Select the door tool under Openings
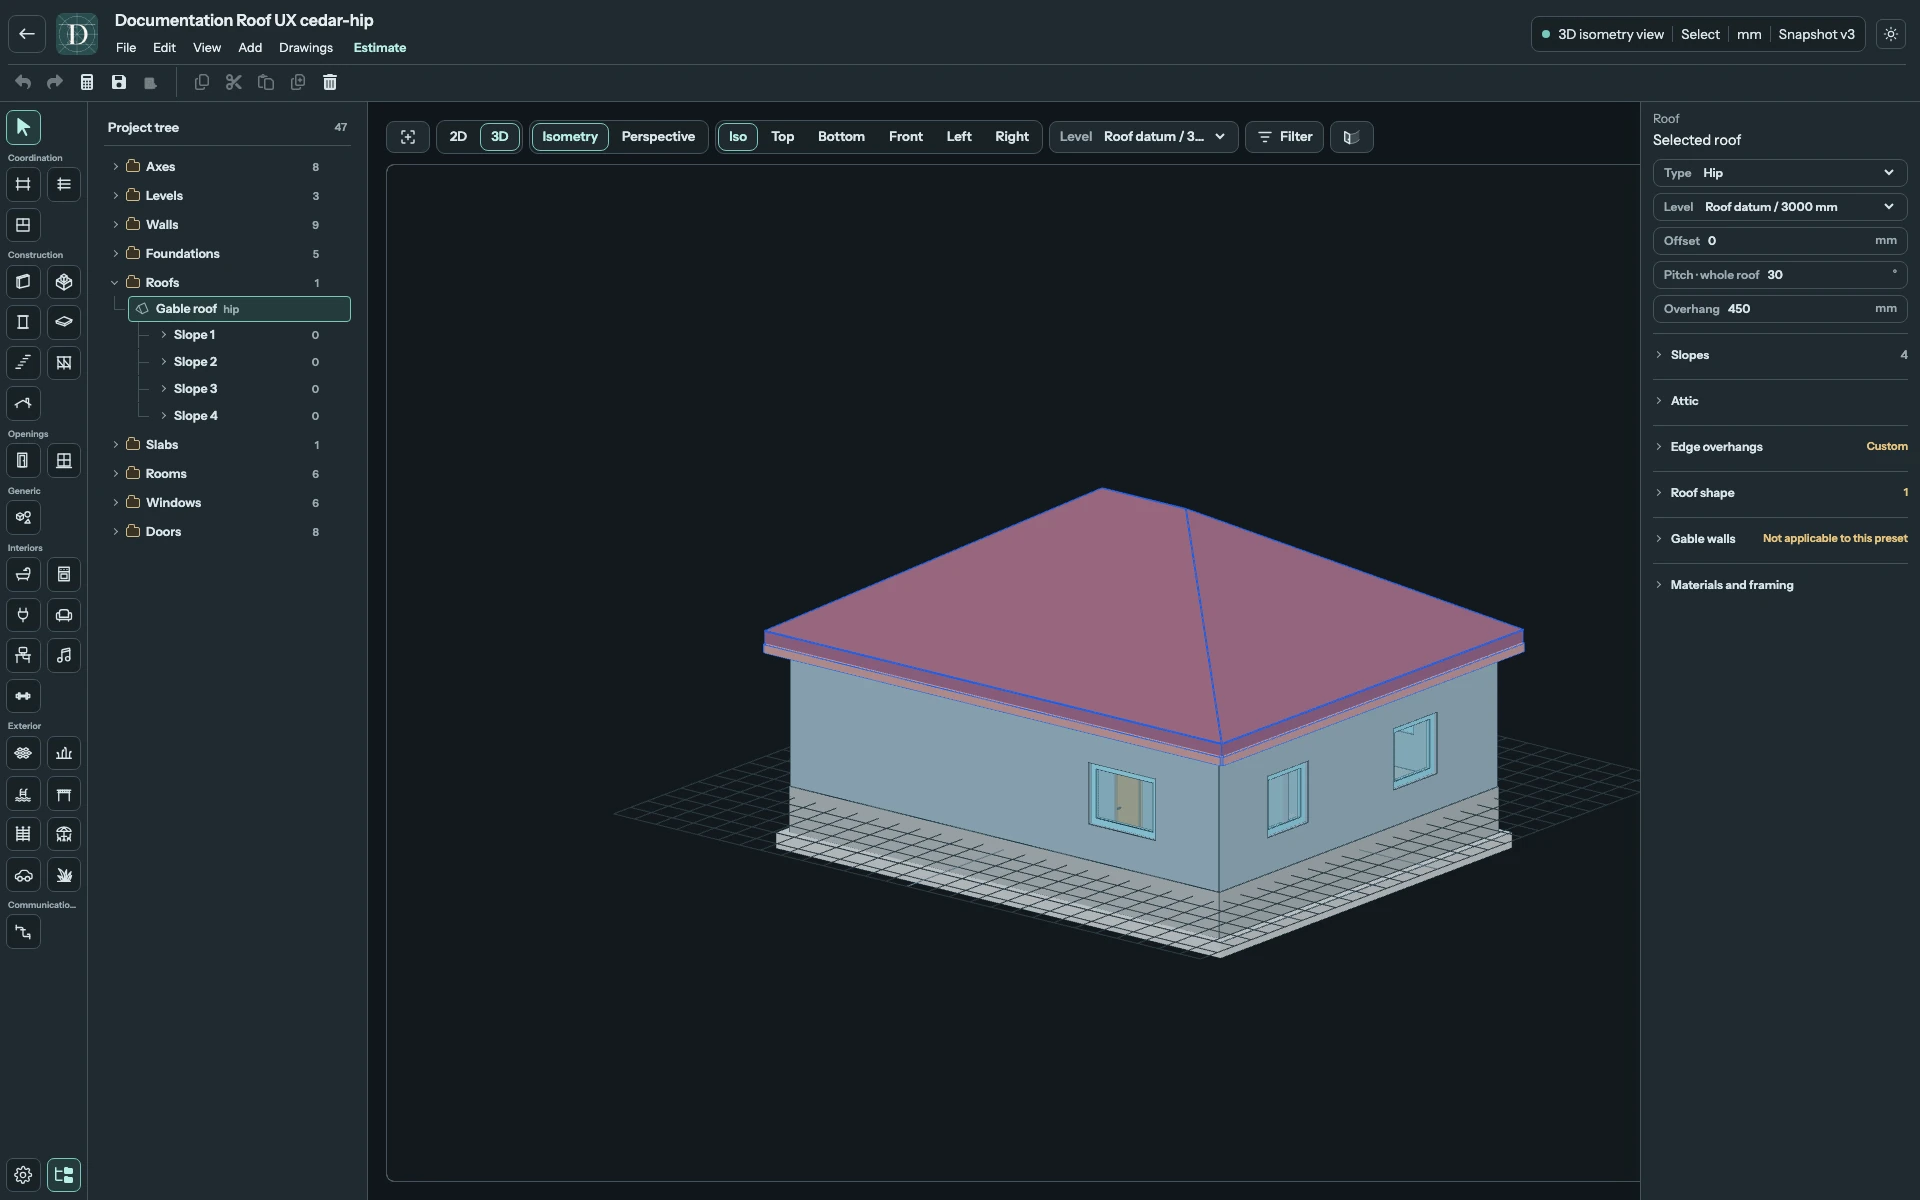 [x=23, y=461]
